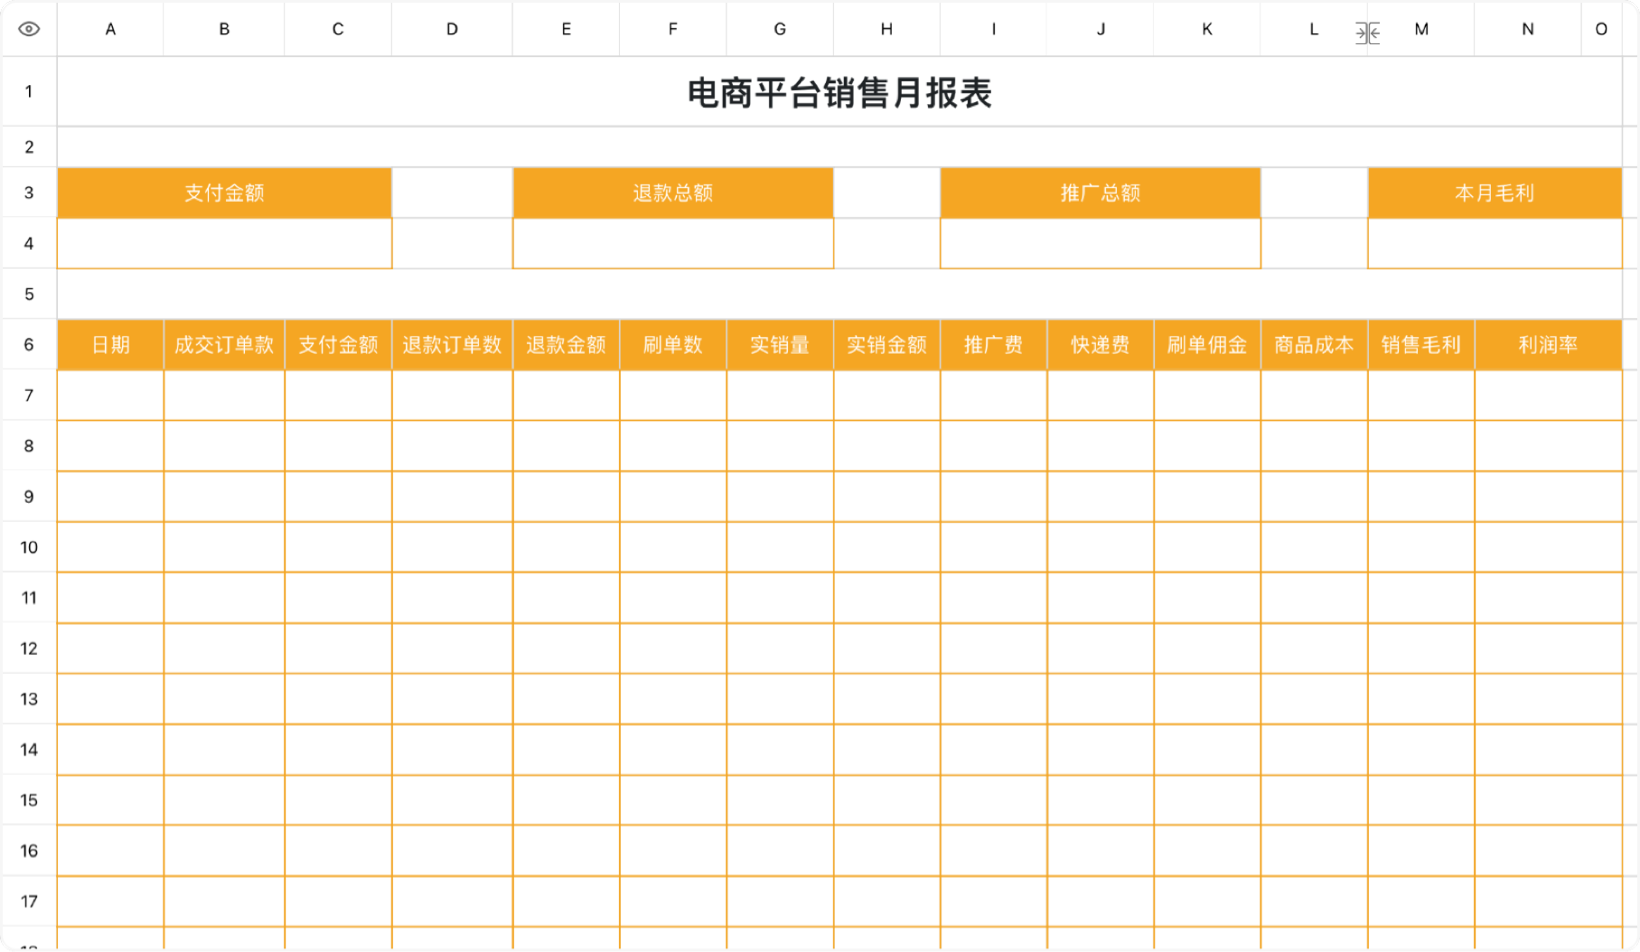Click the empty 利润率 cell in row 7
1640x952 pixels.
tap(1548, 395)
